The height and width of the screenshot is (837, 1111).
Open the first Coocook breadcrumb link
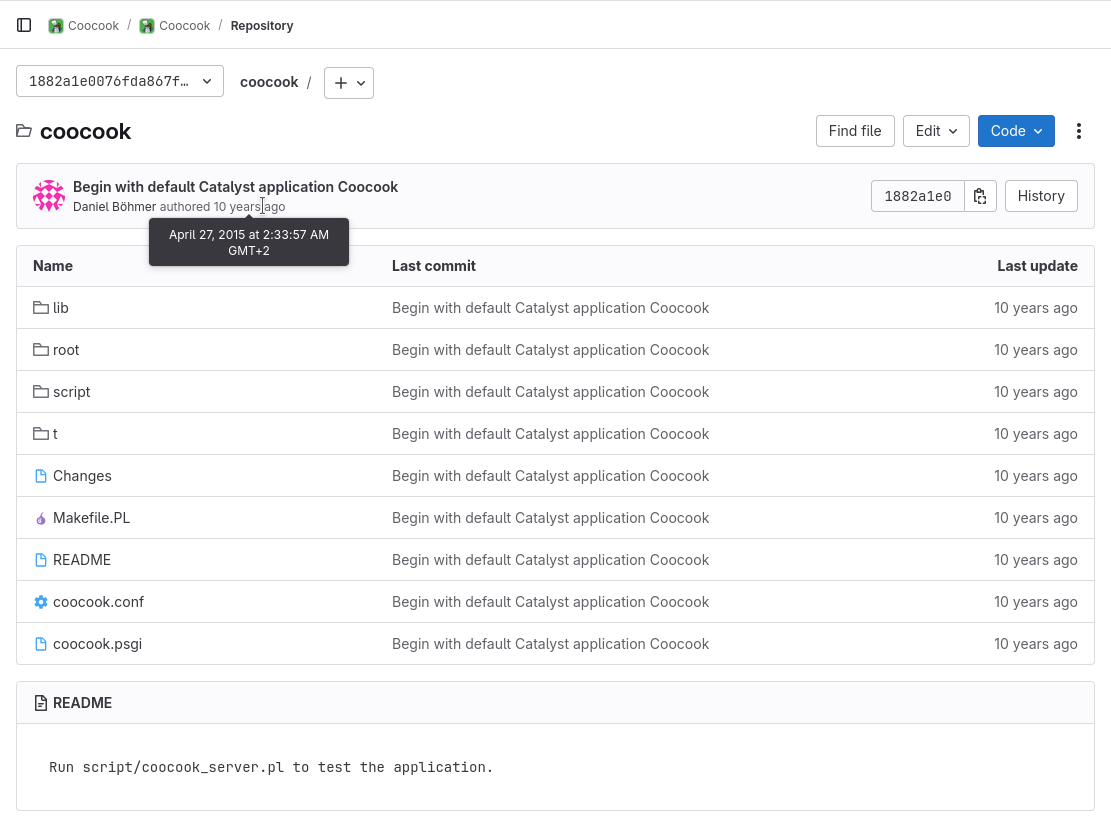(x=93, y=26)
